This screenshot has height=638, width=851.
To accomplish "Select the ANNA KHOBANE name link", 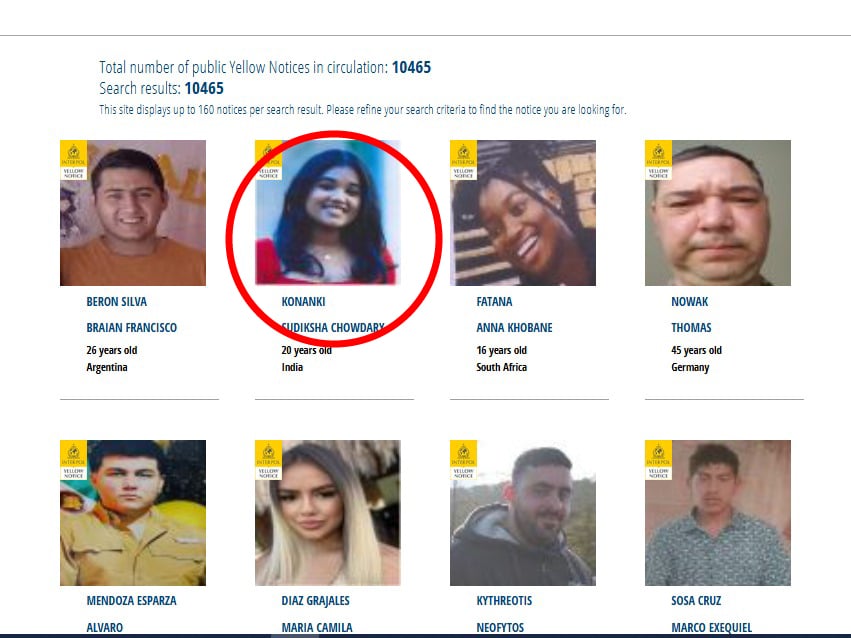I will pos(515,328).
